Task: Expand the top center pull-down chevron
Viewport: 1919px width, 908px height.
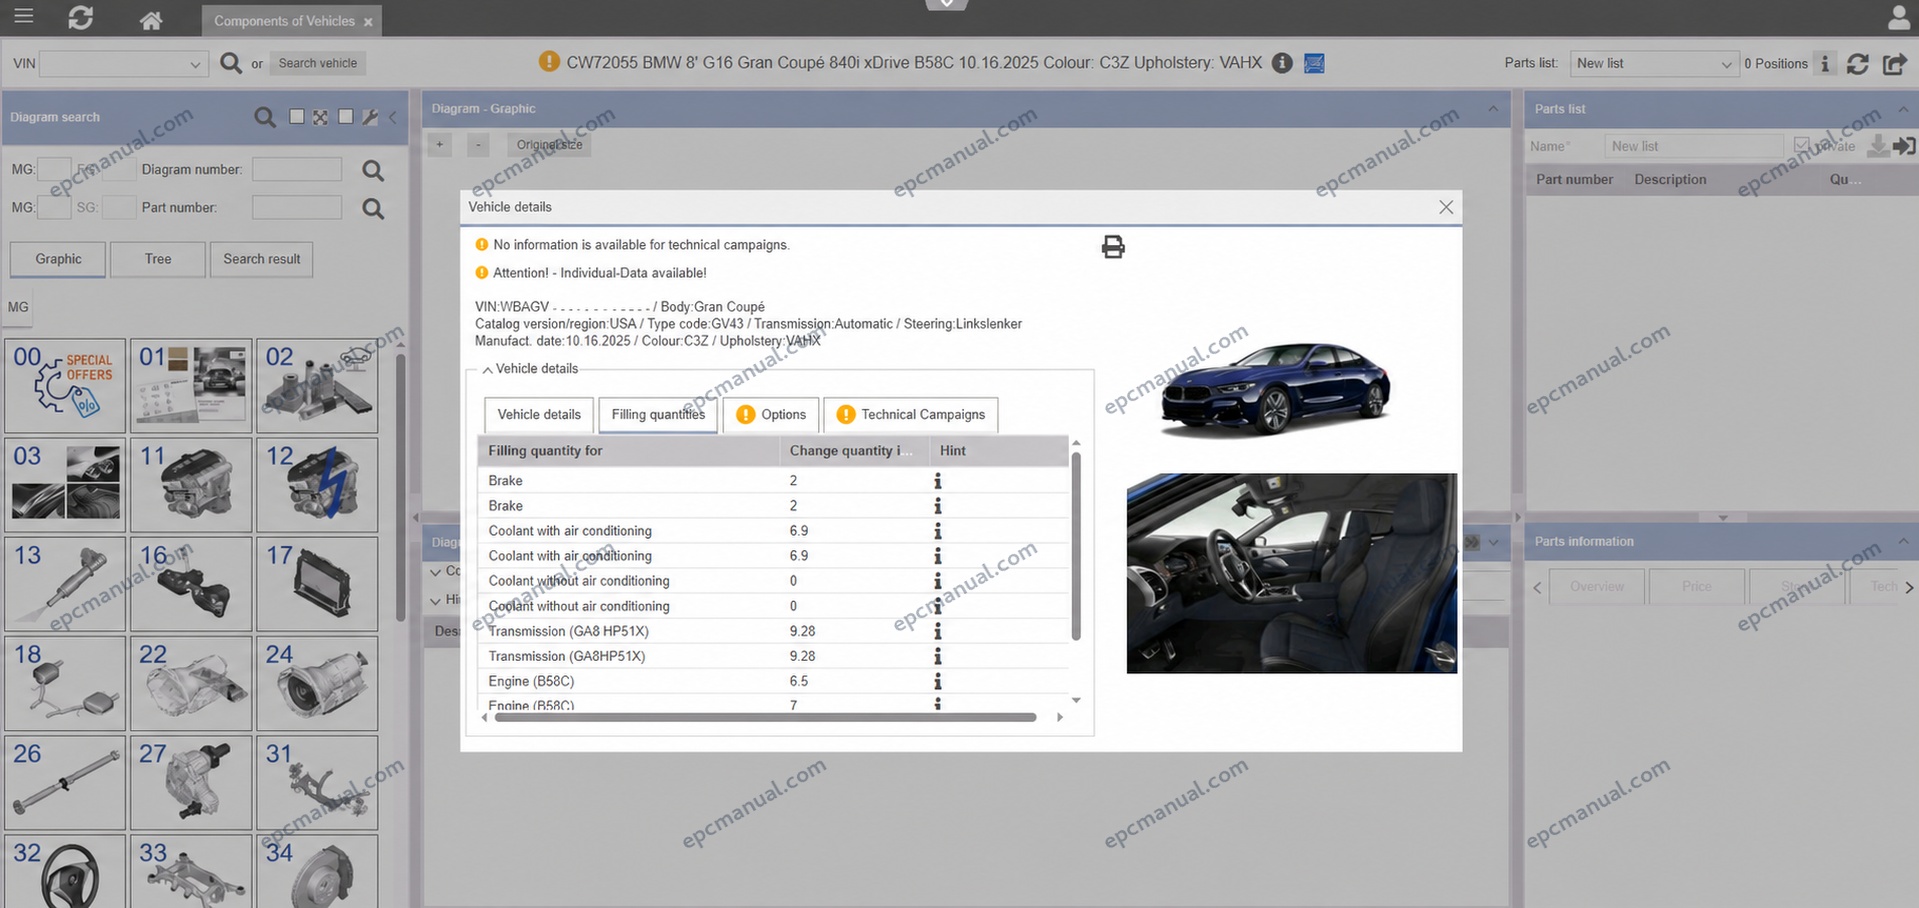Action: 946,5
